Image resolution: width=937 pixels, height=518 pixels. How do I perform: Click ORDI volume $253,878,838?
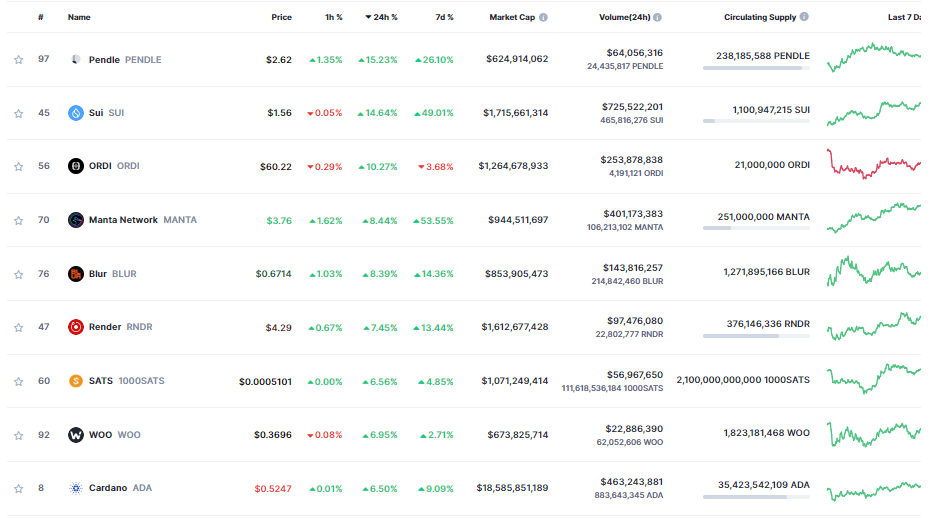click(x=632, y=160)
